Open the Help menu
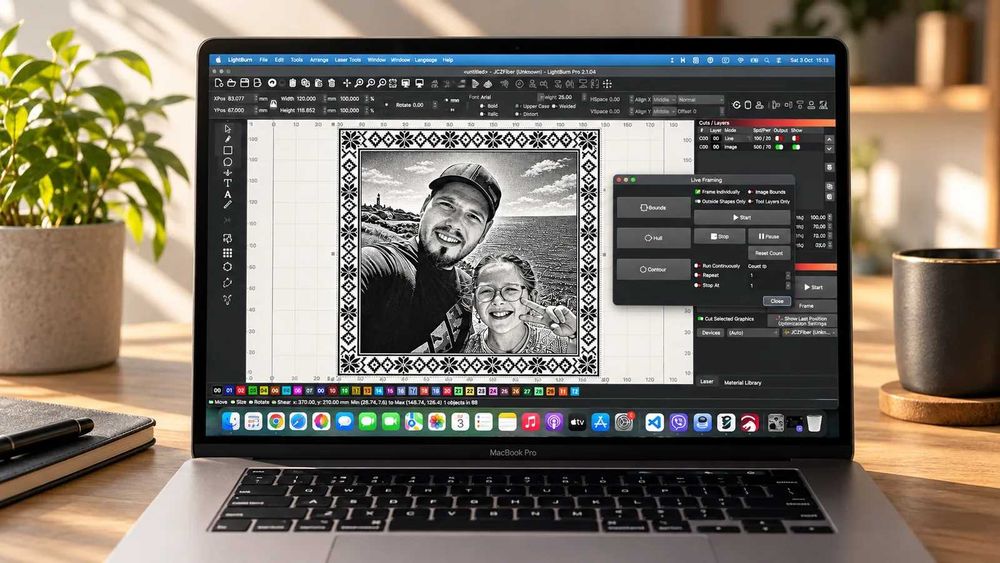 [448, 60]
